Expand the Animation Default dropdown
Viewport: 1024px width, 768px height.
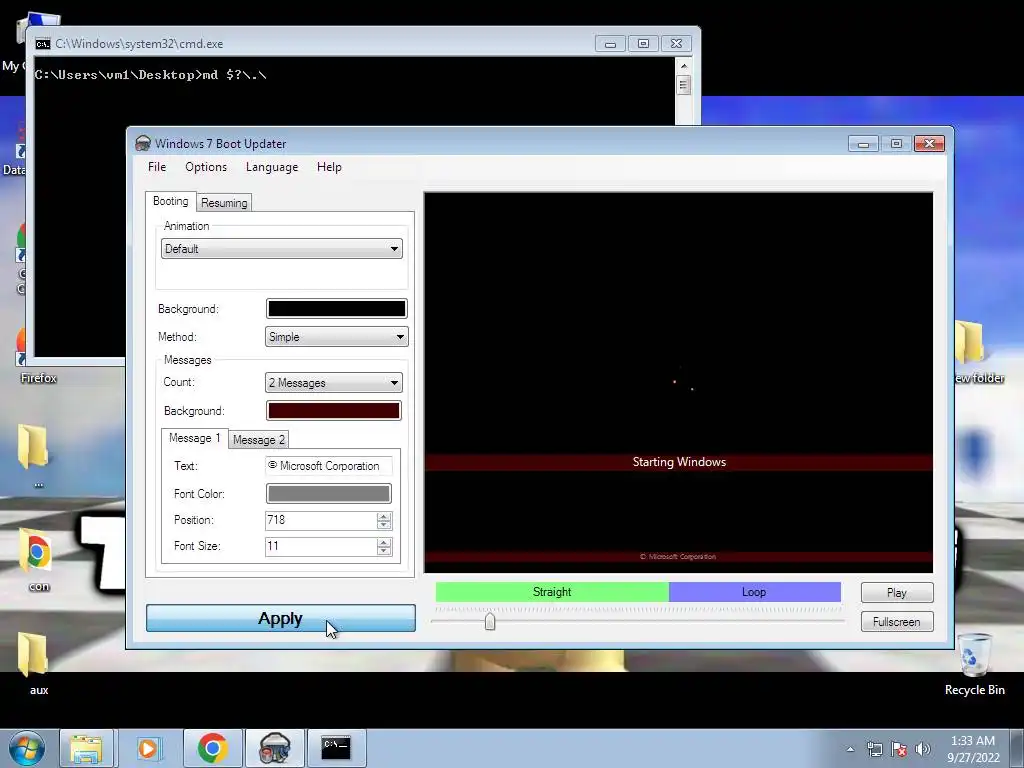281,249
